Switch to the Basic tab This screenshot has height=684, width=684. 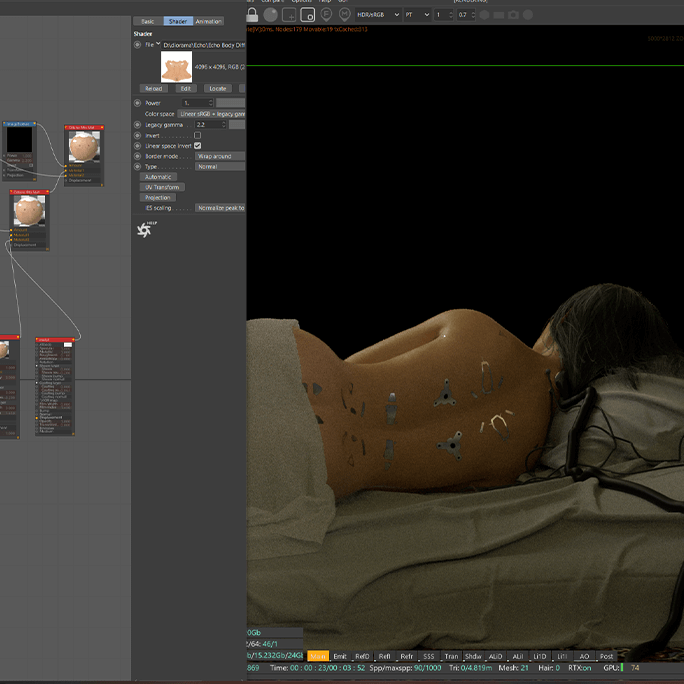(x=148, y=21)
